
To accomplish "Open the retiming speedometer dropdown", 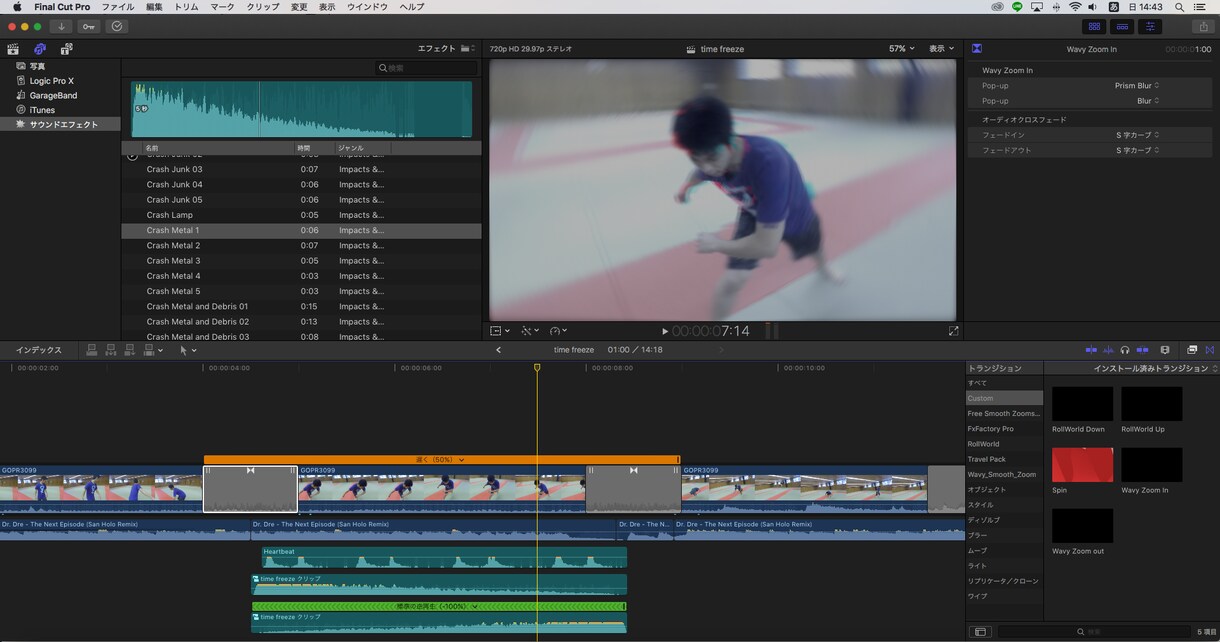I will (558, 331).
